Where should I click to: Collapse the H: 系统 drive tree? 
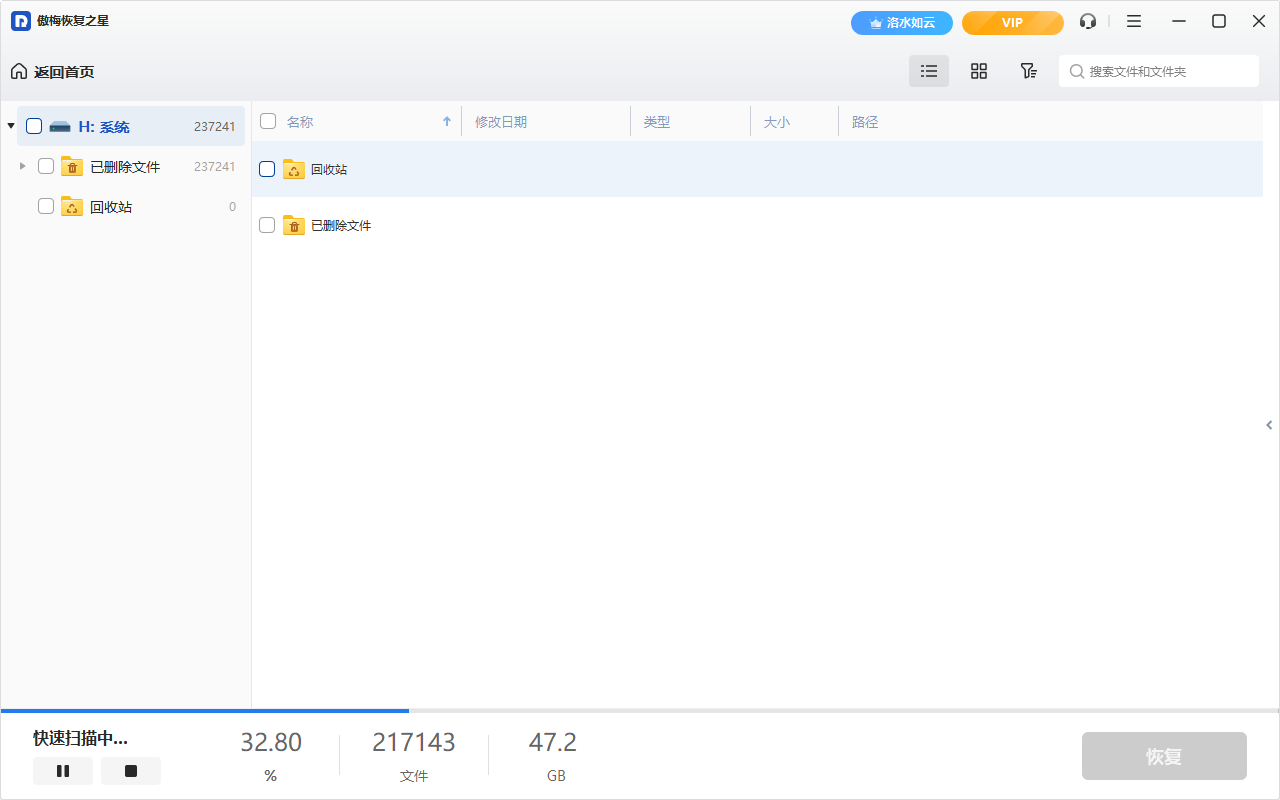(x=10, y=126)
